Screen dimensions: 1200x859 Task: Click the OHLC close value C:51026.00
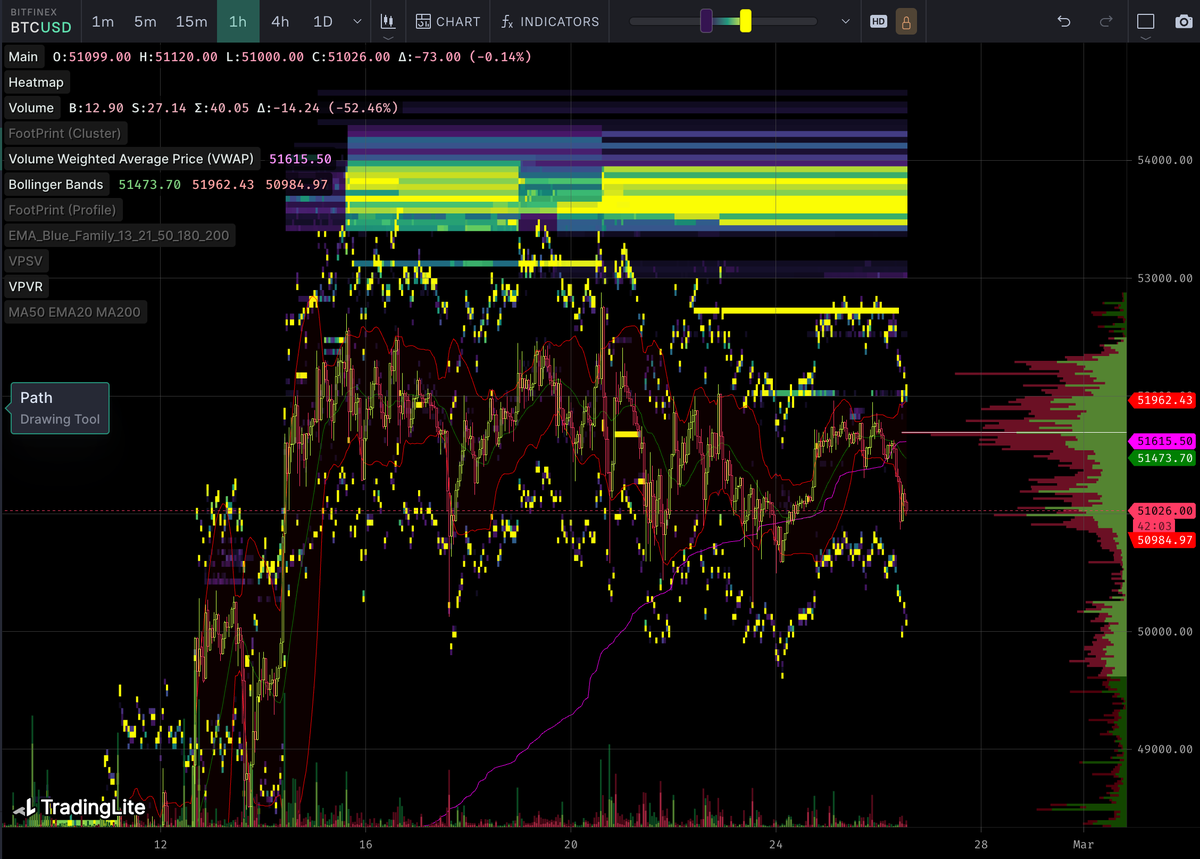click(x=351, y=57)
